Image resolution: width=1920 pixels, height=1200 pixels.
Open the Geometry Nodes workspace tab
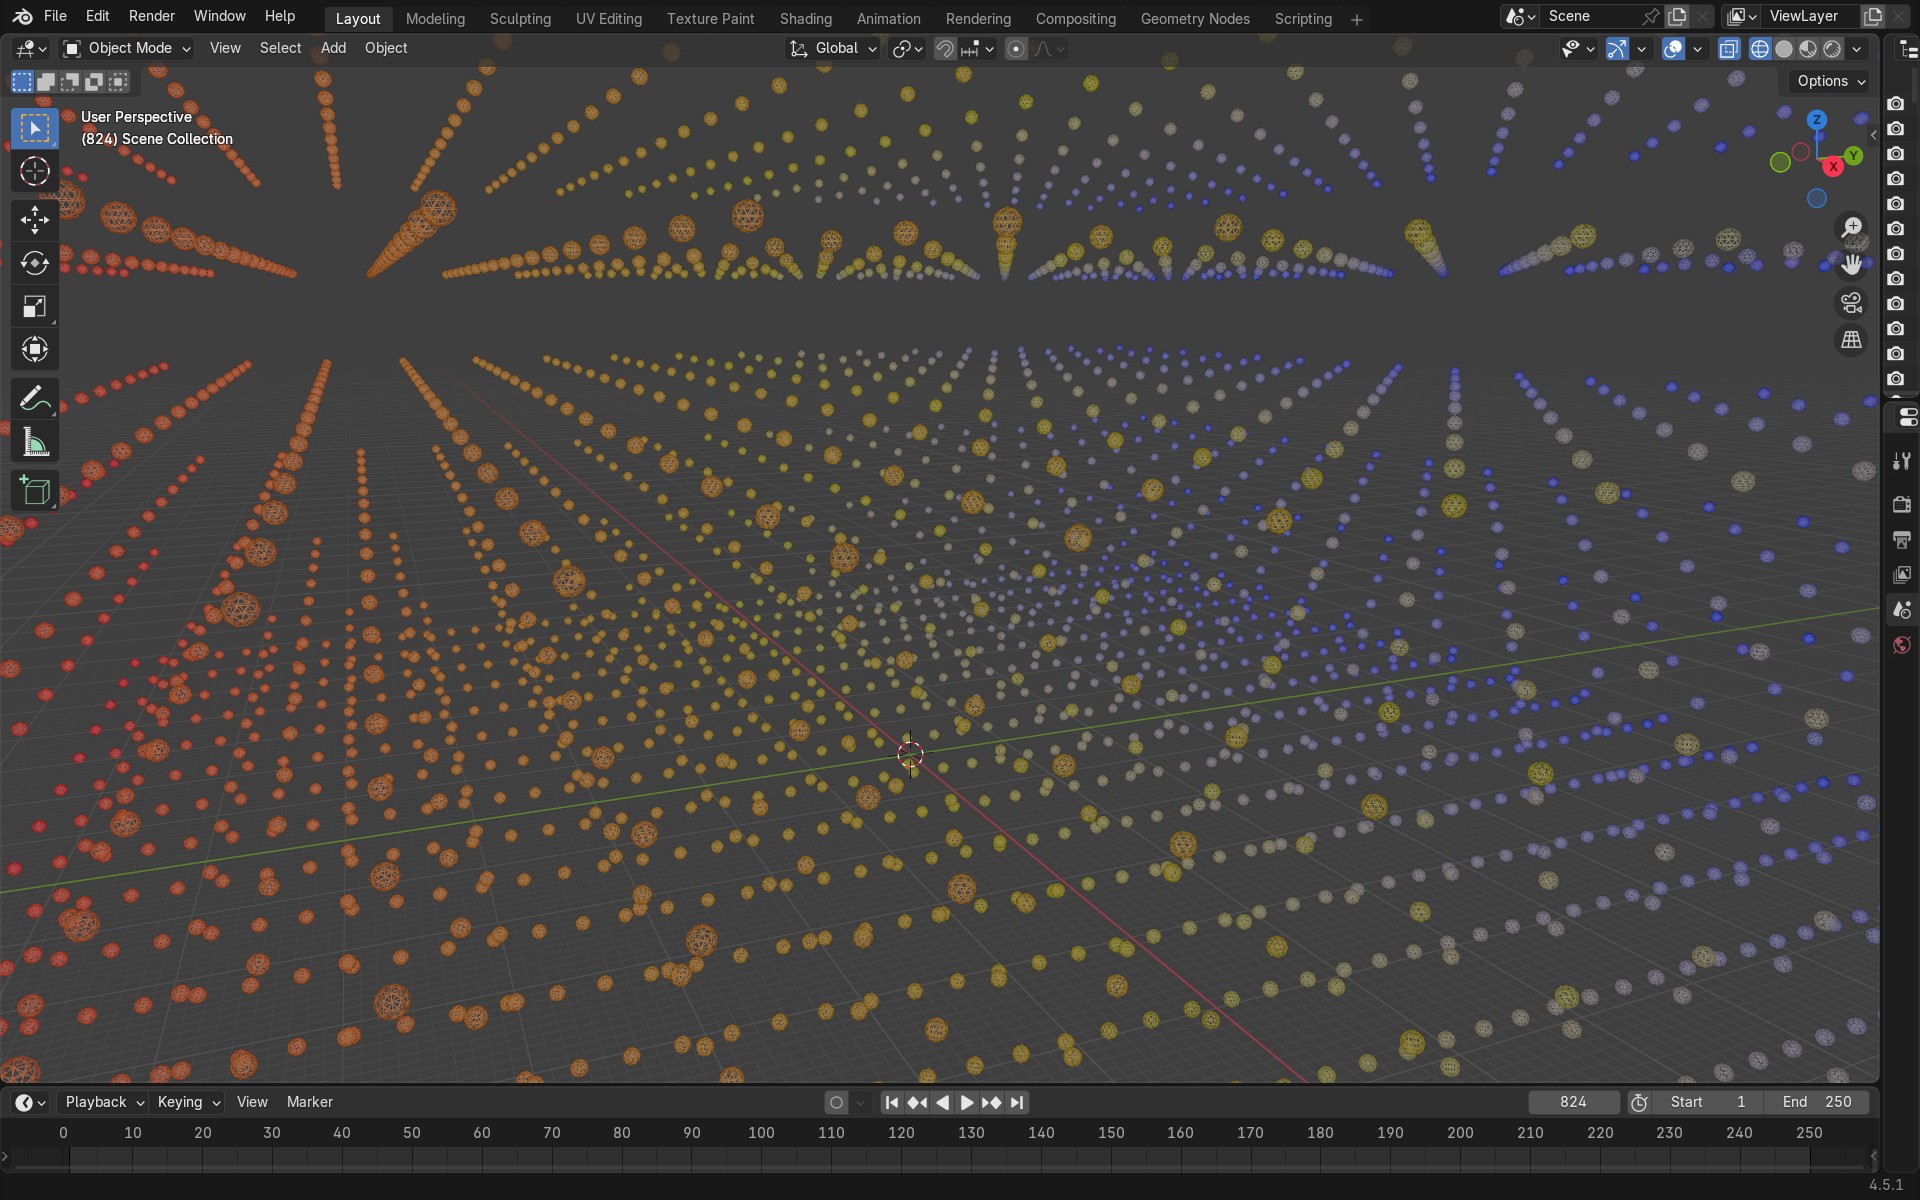(1195, 19)
